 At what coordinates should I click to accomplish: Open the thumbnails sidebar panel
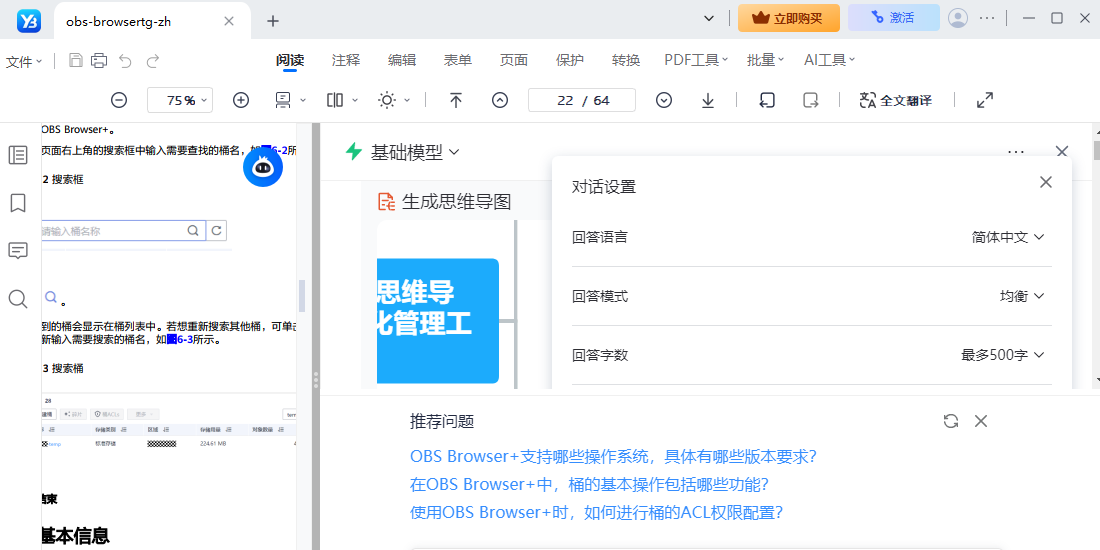[18, 155]
